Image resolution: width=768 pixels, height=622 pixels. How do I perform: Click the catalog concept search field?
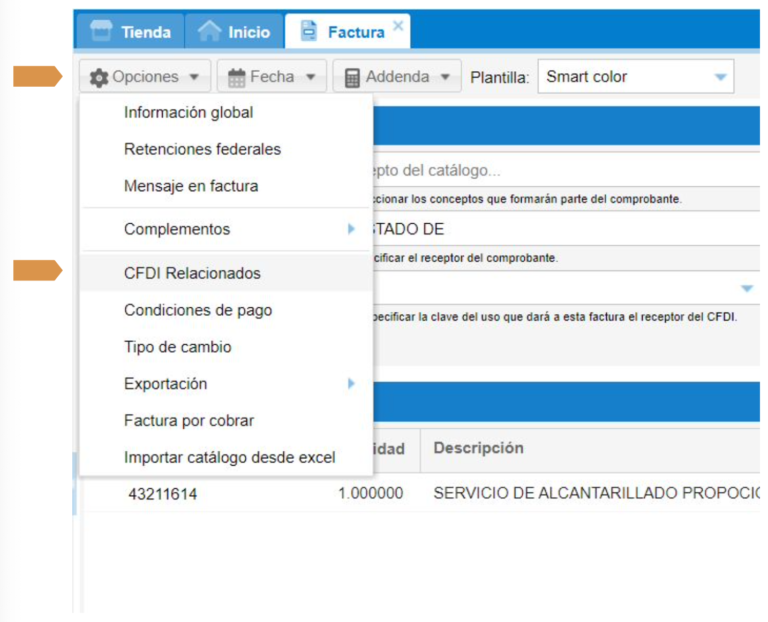[560, 170]
